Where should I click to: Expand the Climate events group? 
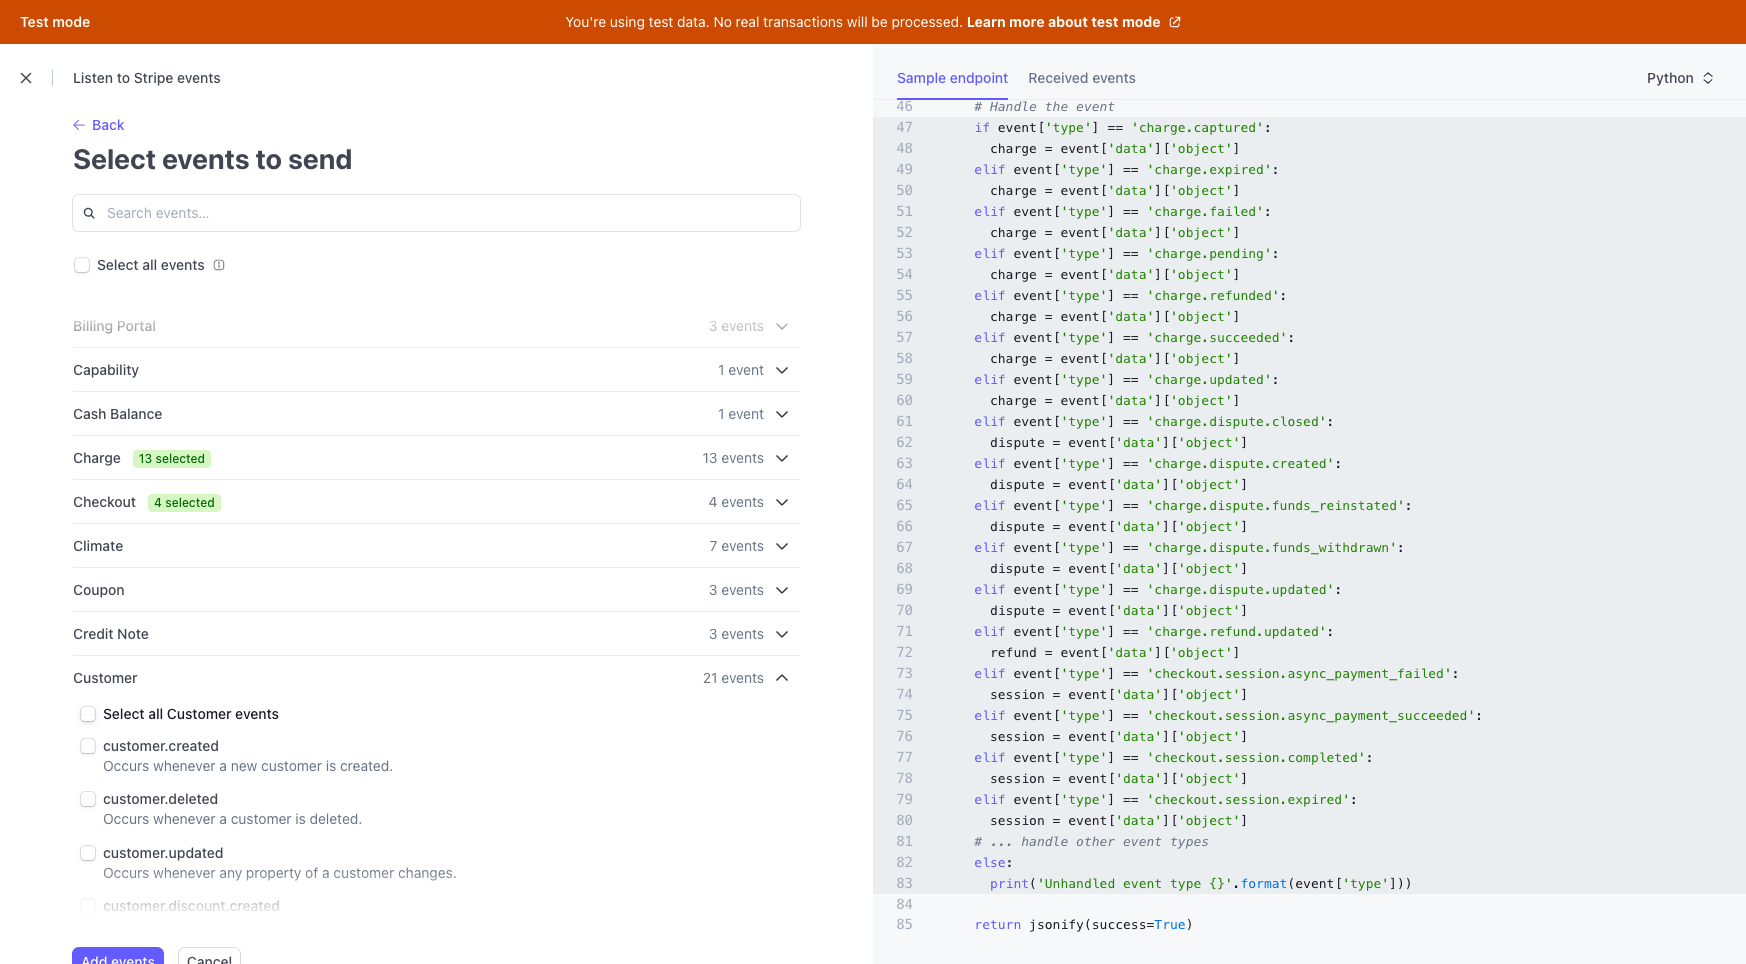782,546
